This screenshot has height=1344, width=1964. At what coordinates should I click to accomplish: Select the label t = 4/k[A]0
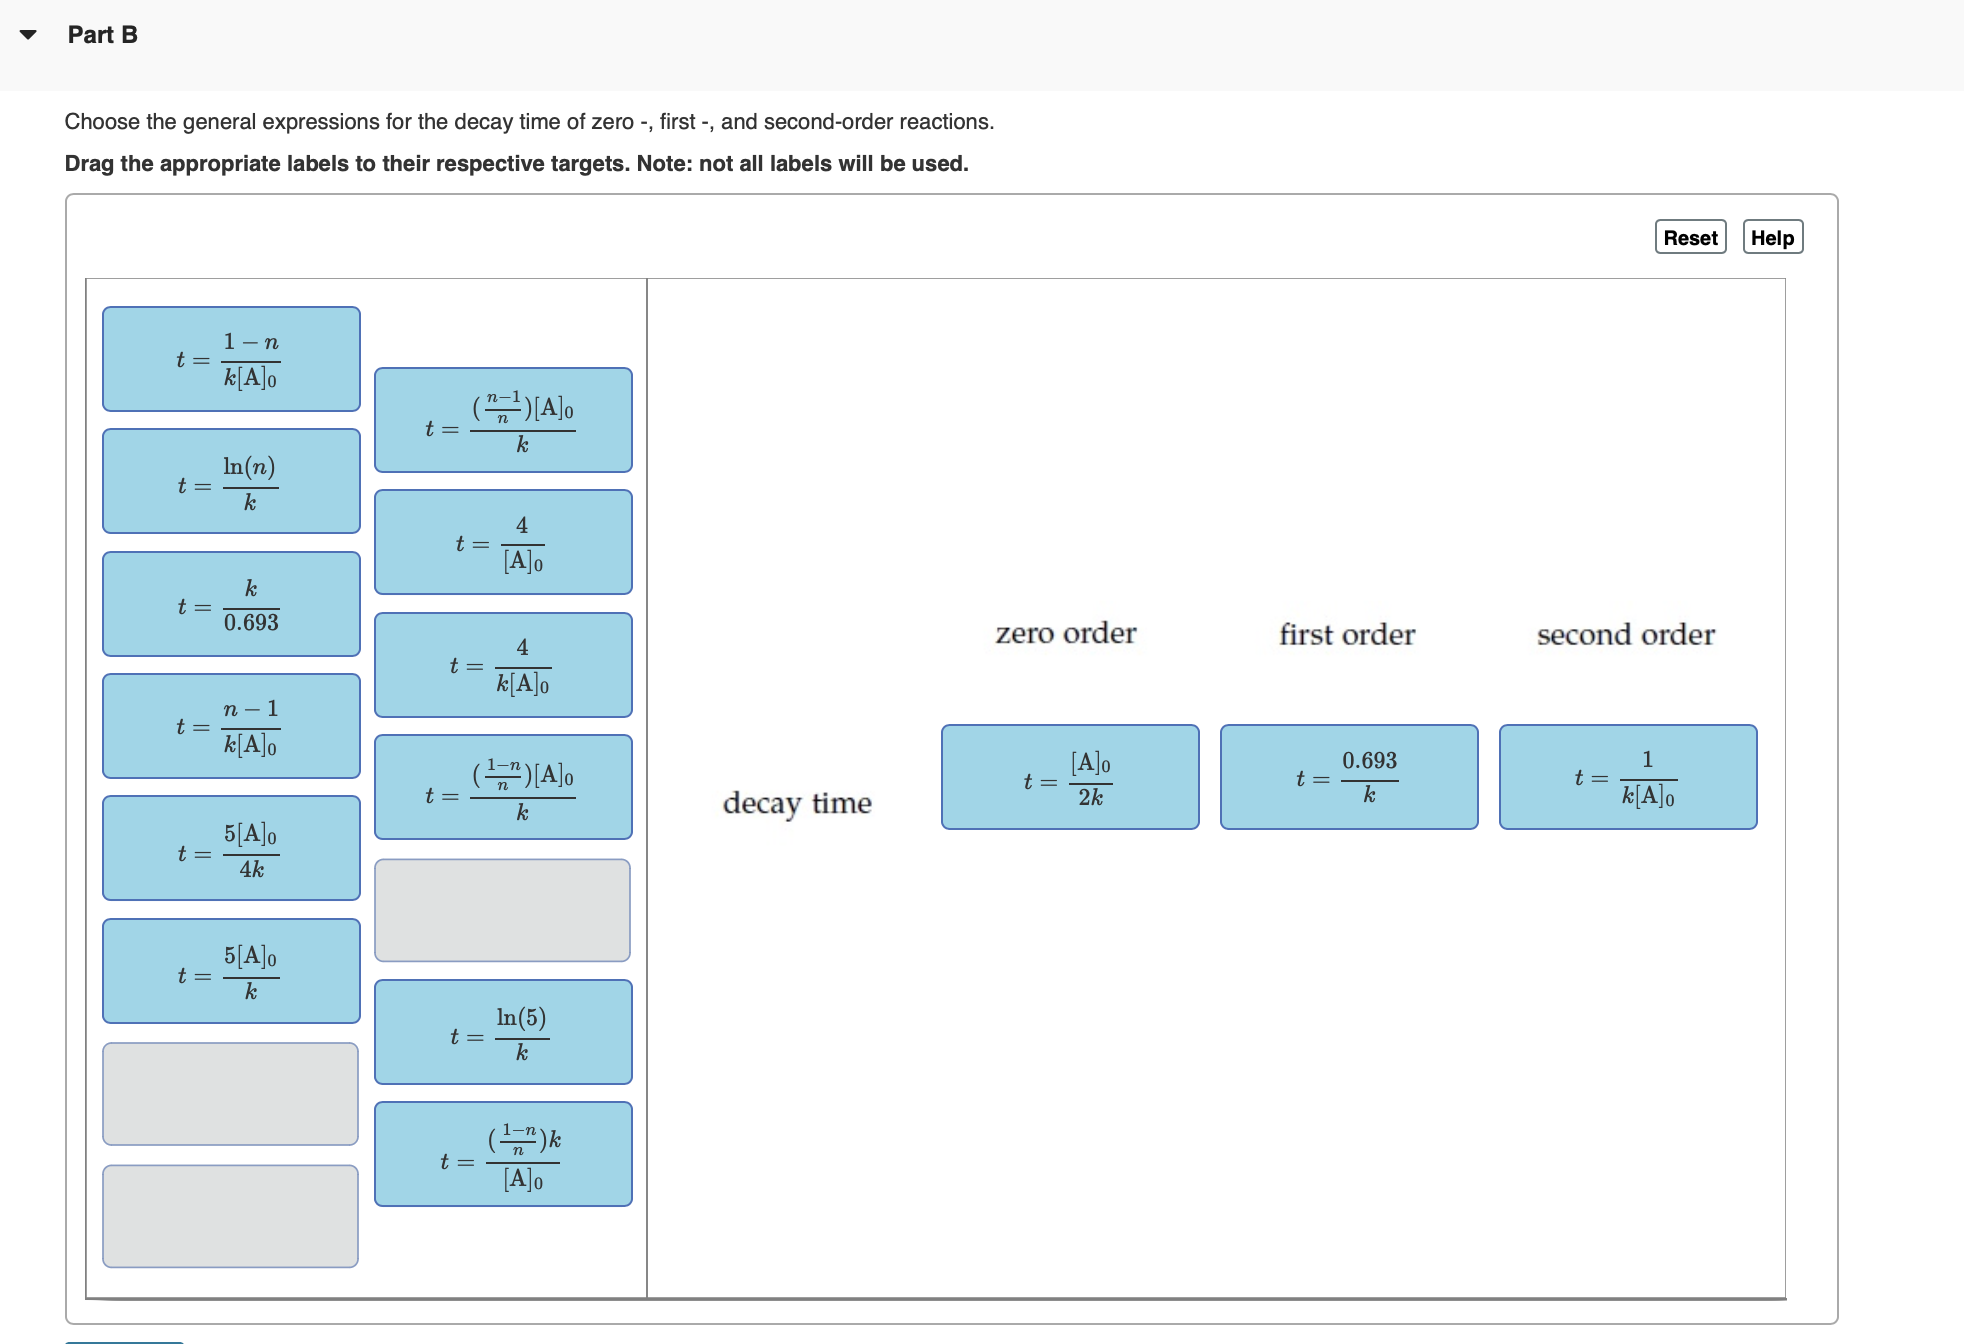point(503,665)
